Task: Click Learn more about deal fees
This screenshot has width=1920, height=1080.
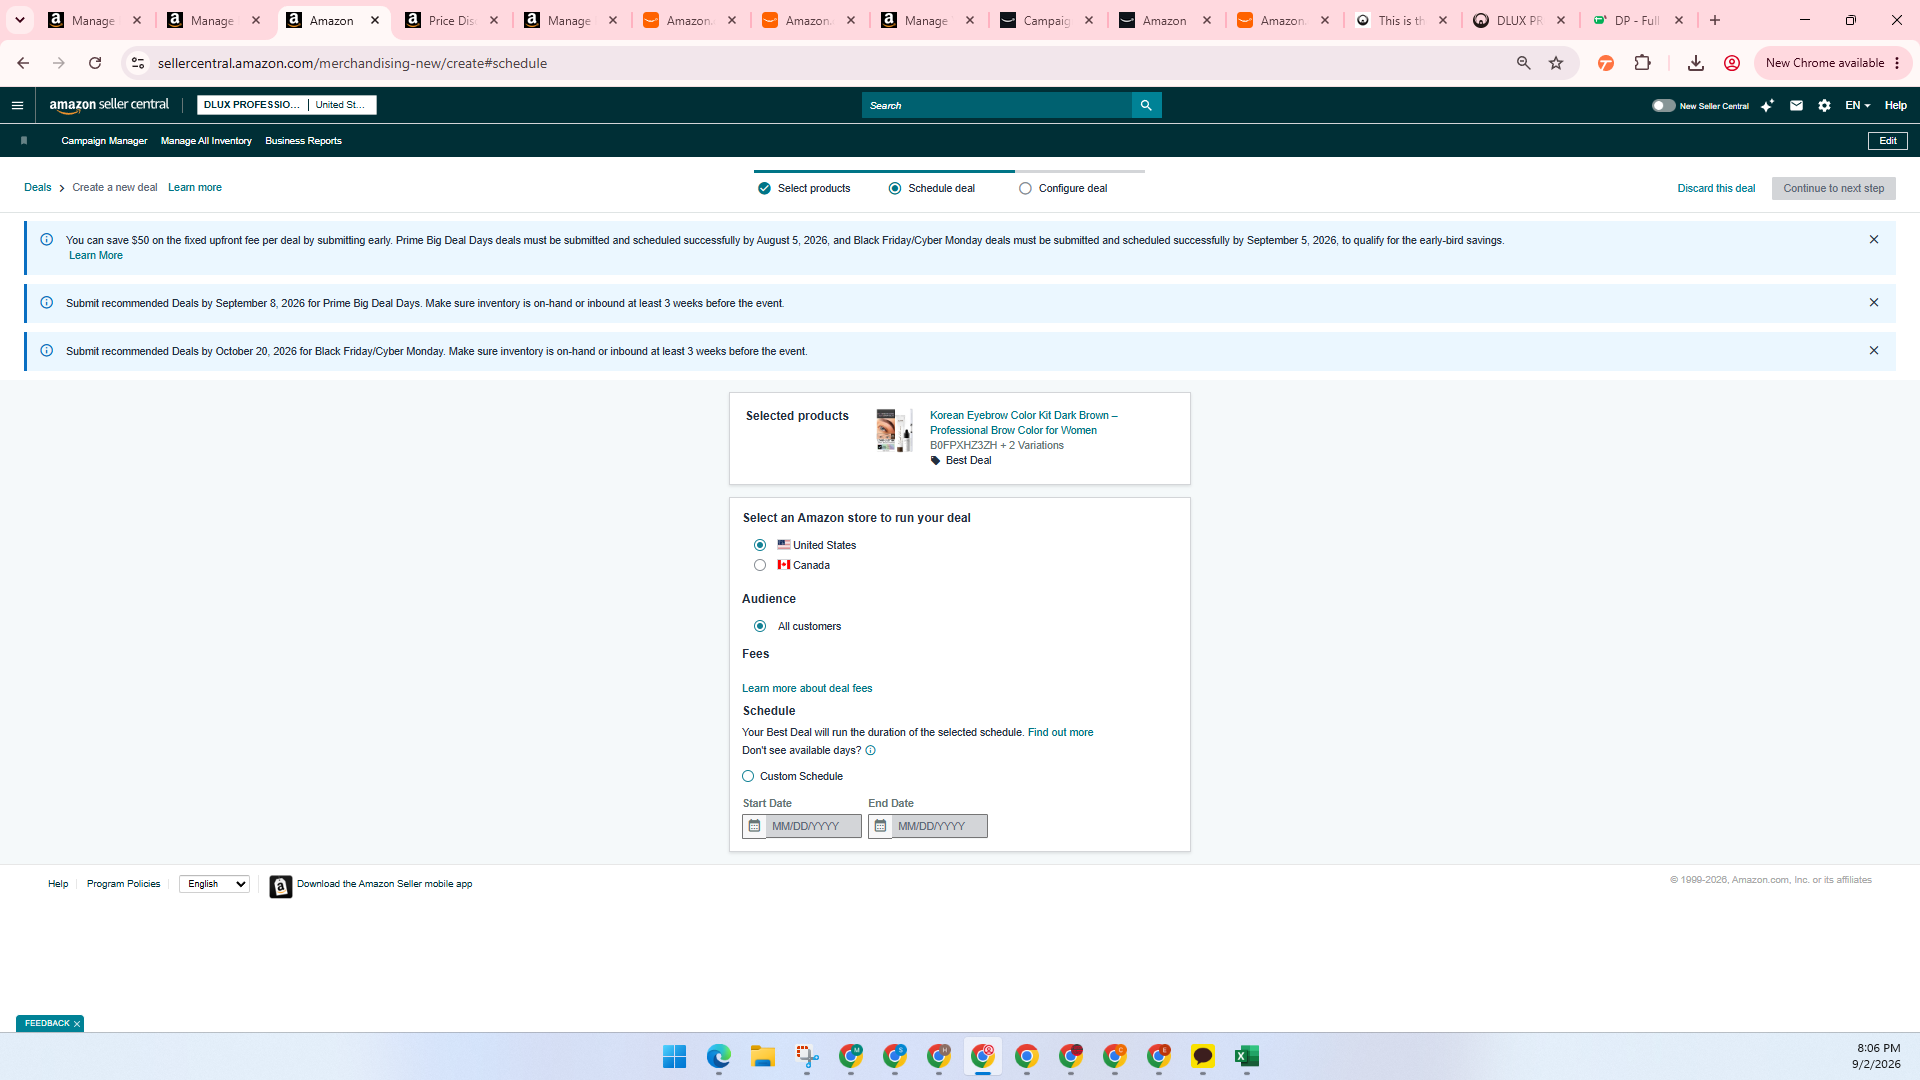Action: pos(807,689)
